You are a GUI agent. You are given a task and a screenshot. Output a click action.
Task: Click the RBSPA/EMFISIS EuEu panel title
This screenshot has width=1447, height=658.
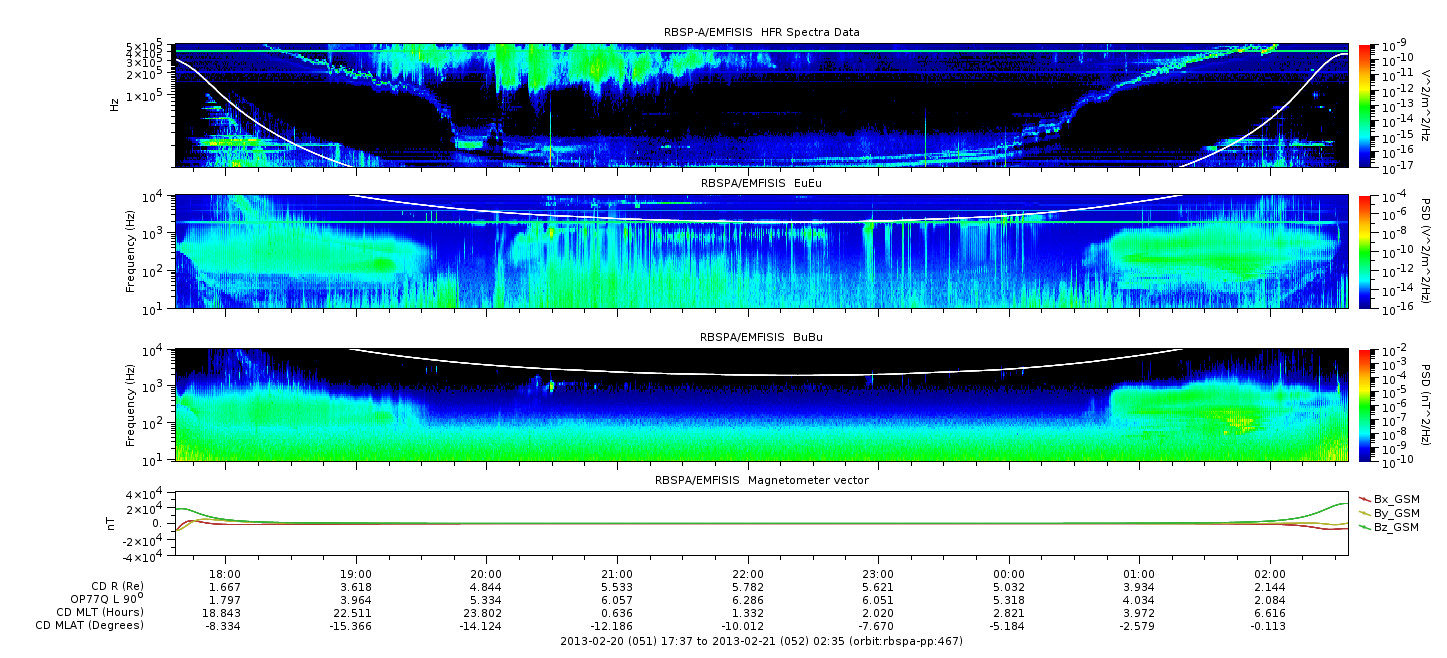coord(761,184)
